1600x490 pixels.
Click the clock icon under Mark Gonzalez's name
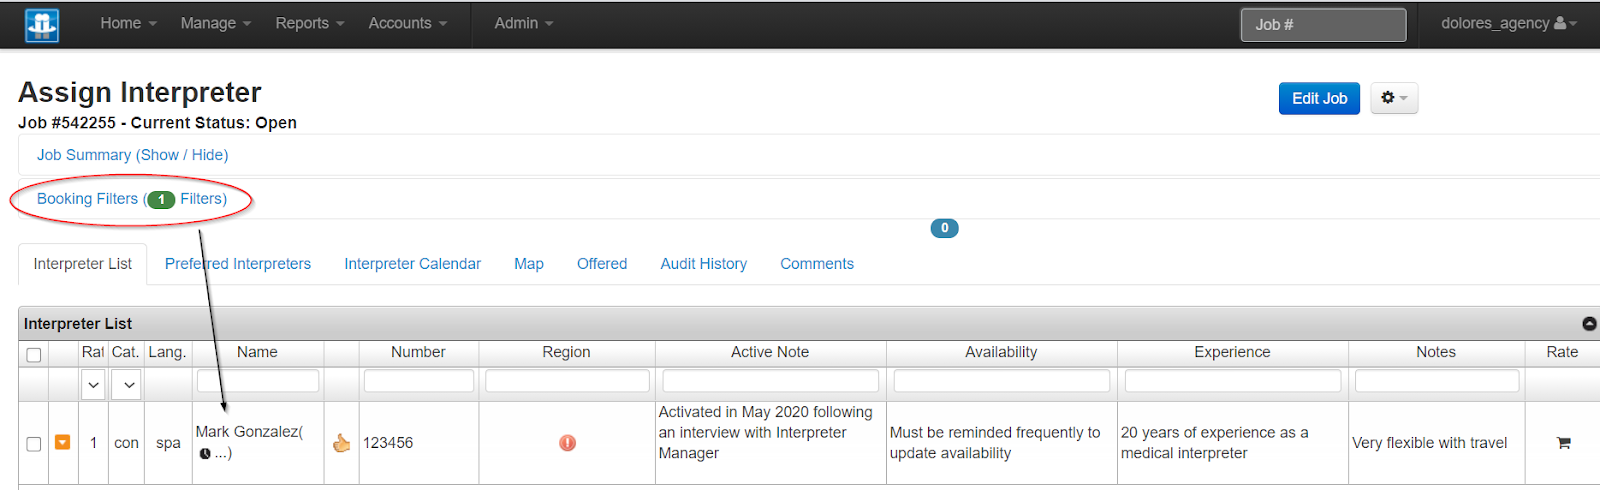(205, 454)
